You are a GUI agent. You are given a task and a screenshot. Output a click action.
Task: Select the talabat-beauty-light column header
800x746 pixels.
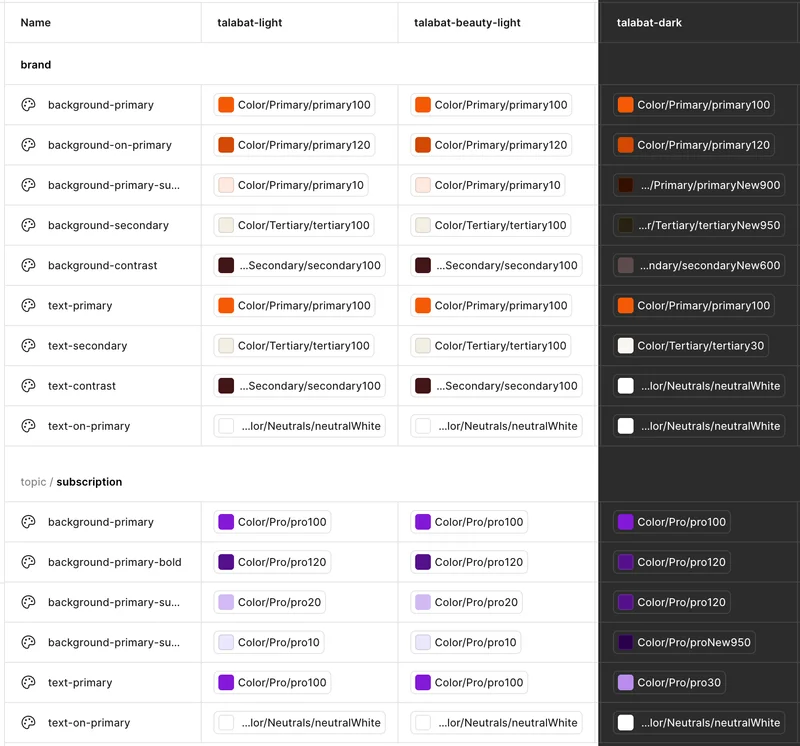pos(467,22)
